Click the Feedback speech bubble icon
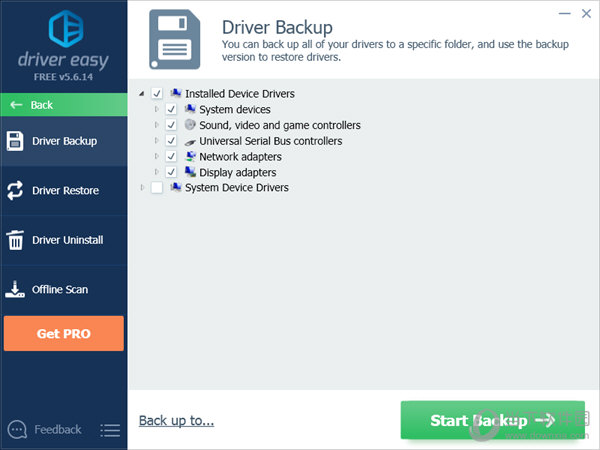Viewport: 600px width, 450px height. (x=17, y=429)
